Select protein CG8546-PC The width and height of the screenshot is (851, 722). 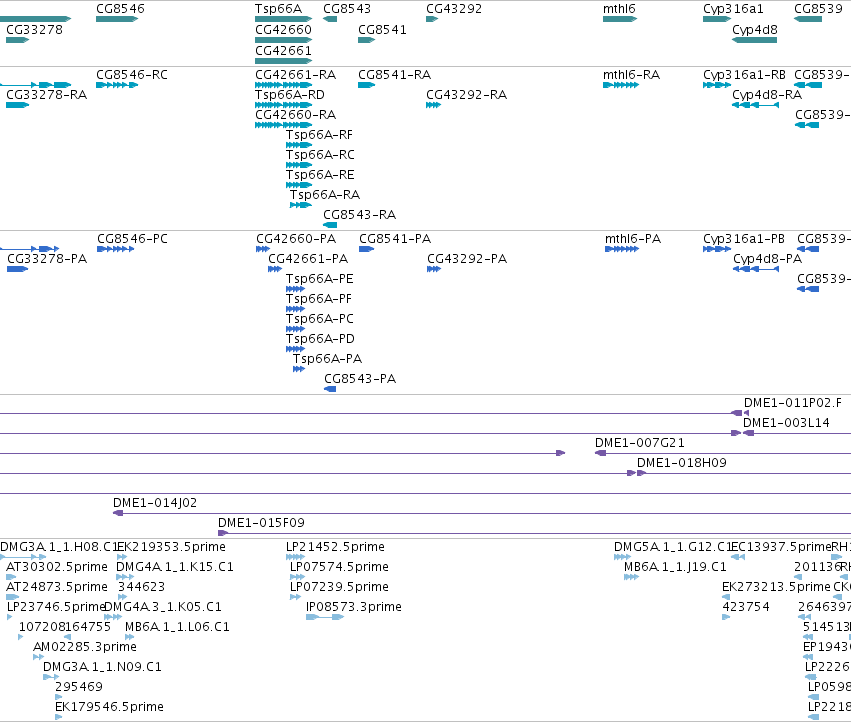pyautogui.click(x=116, y=249)
